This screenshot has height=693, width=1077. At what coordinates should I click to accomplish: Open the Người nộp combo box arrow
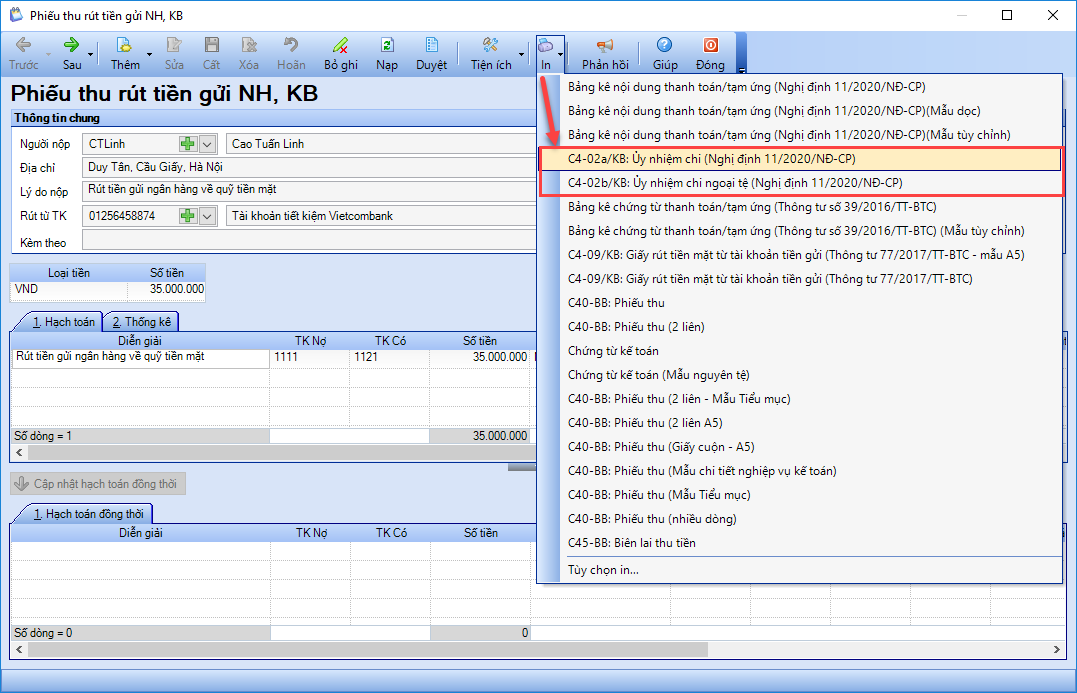click(x=207, y=144)
